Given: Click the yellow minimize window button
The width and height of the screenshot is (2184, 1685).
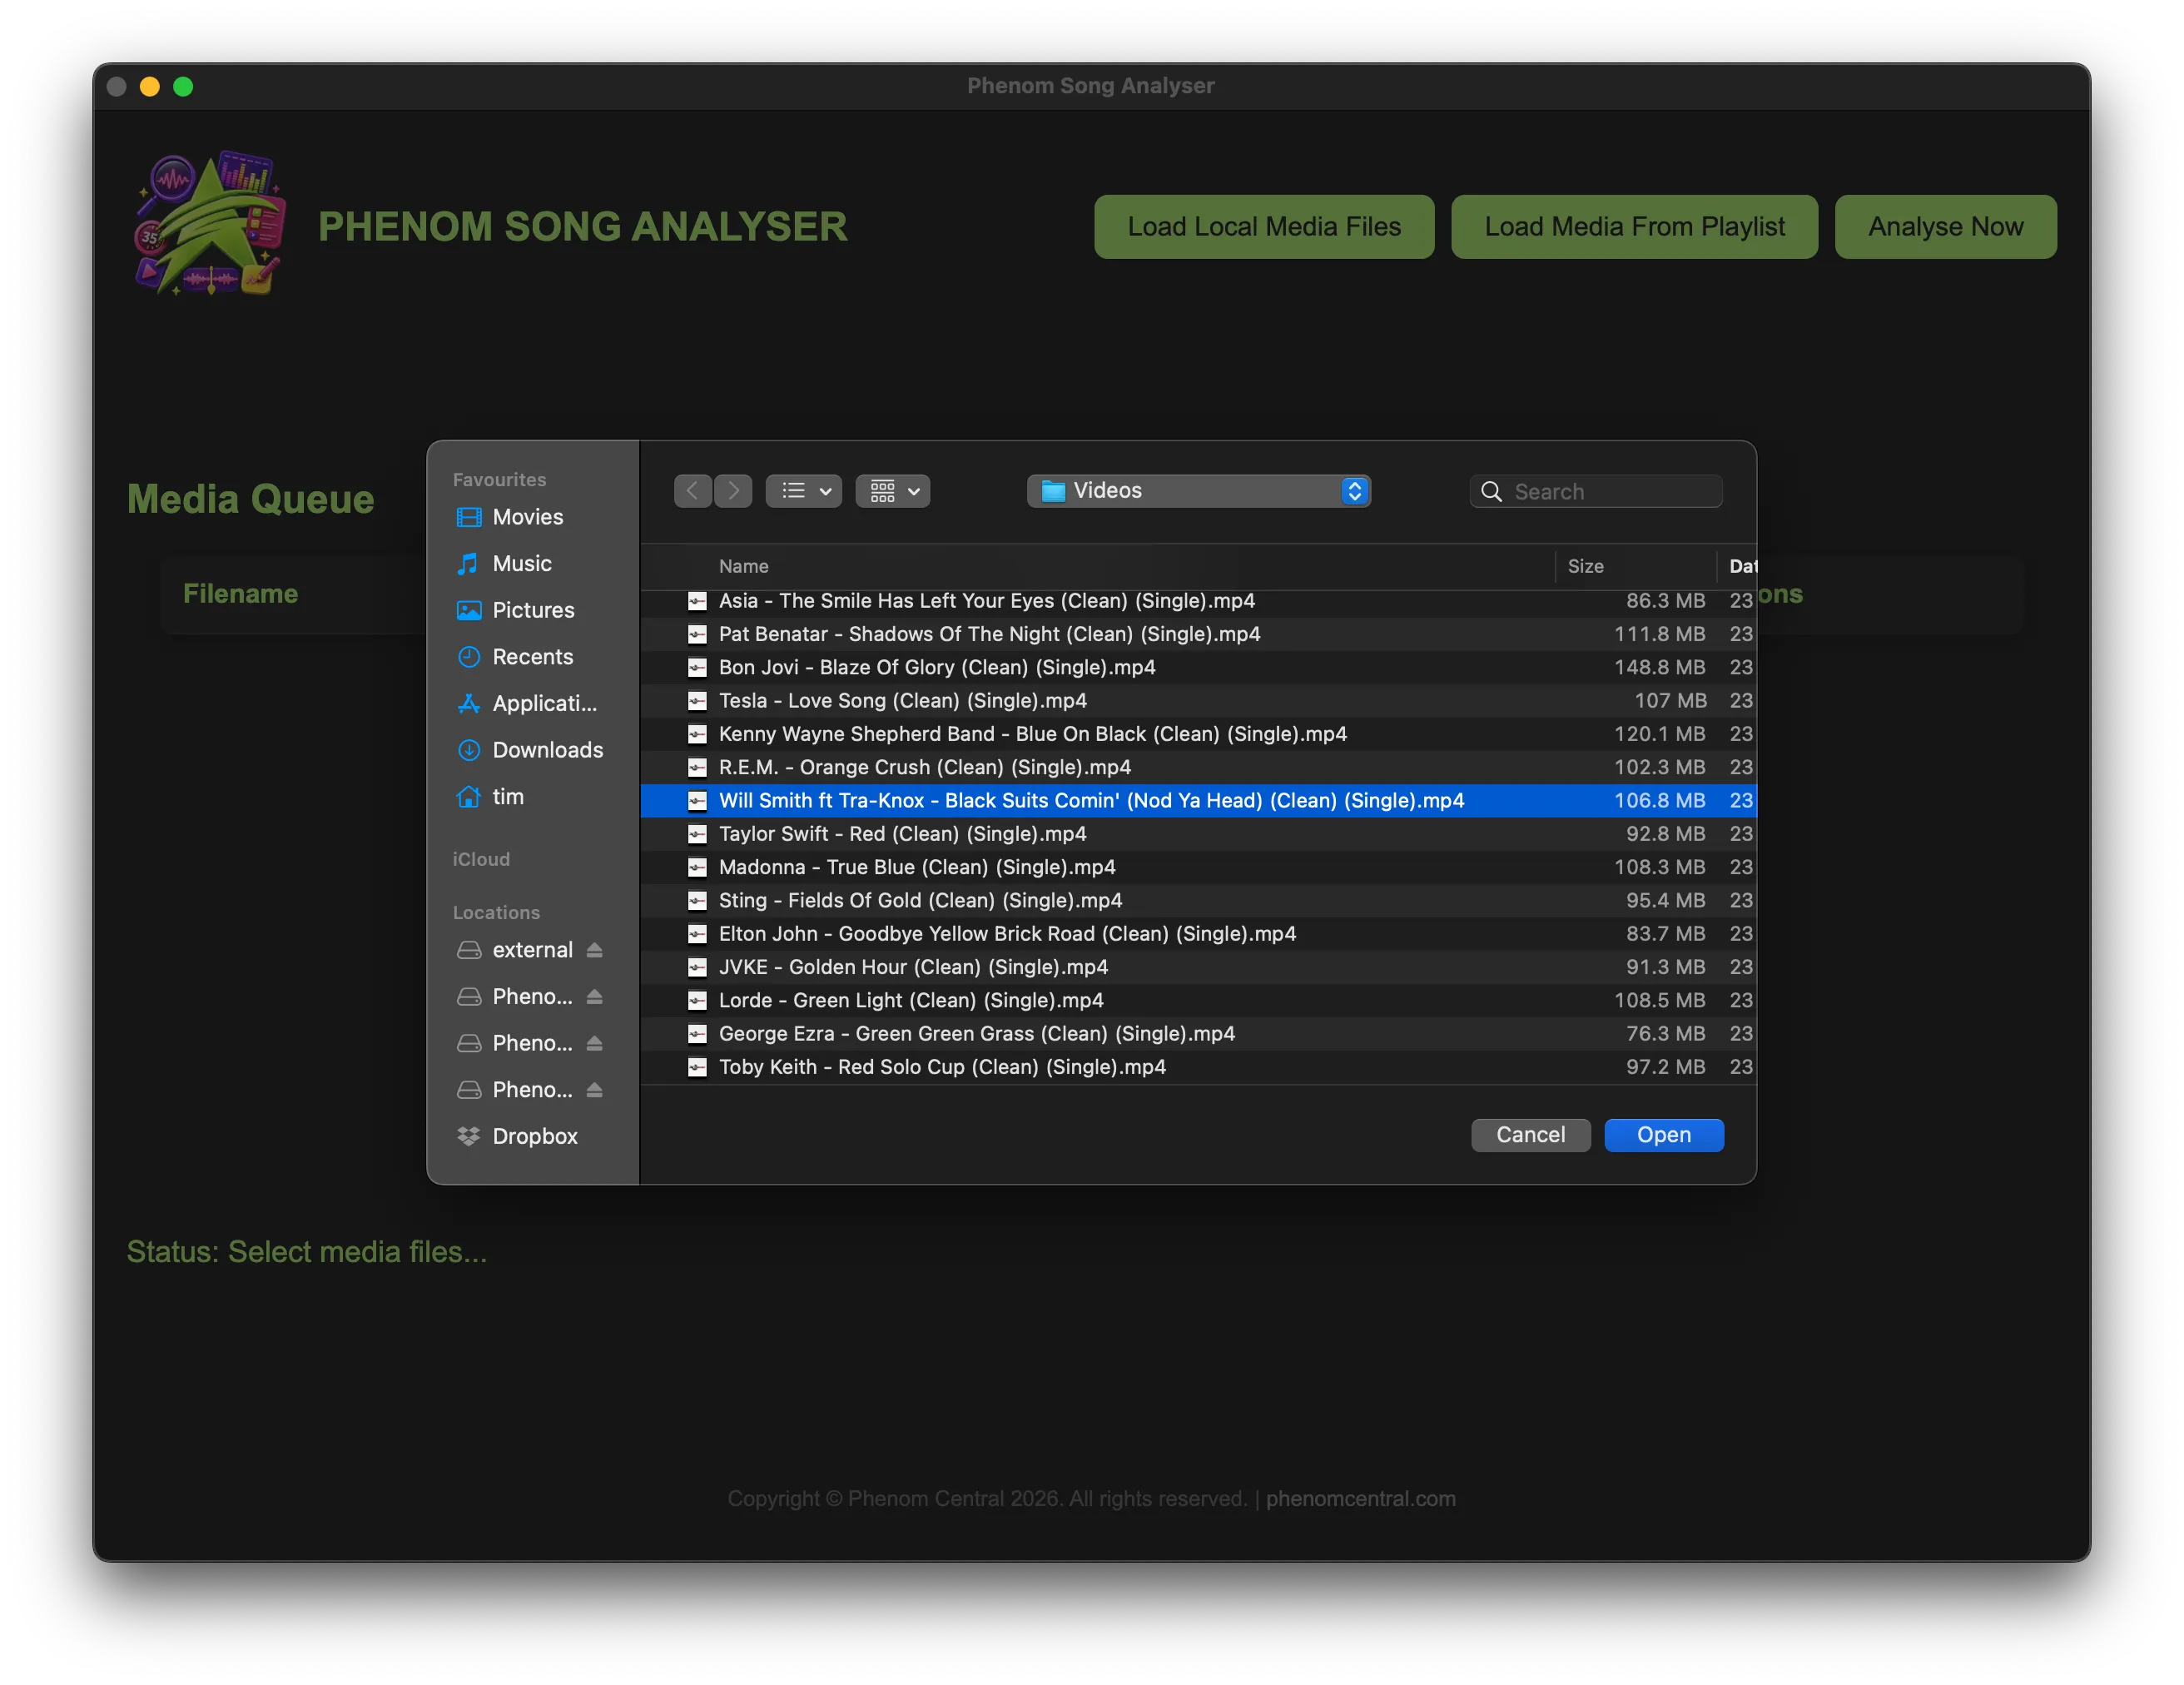Looking at the screenshot, I should tap(149, 87).
